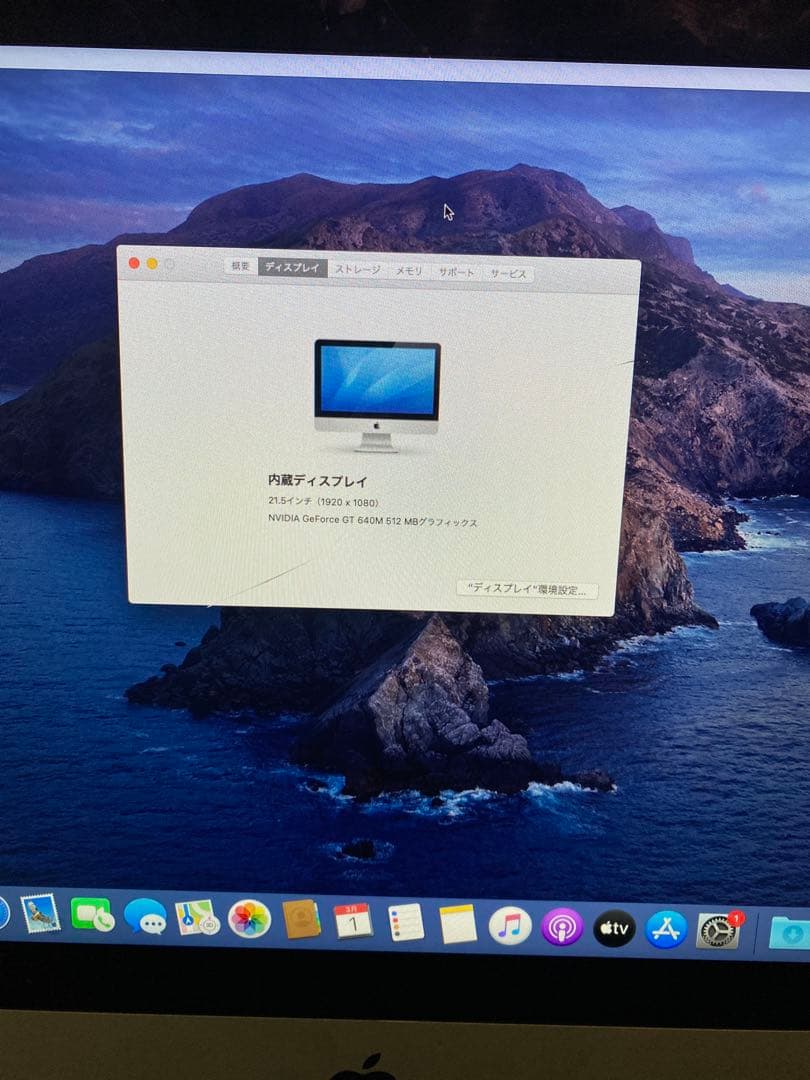Launch FaceTime from the Dock
The width and height of the screenshot is (810, 1080).
[x=93, y=915]
